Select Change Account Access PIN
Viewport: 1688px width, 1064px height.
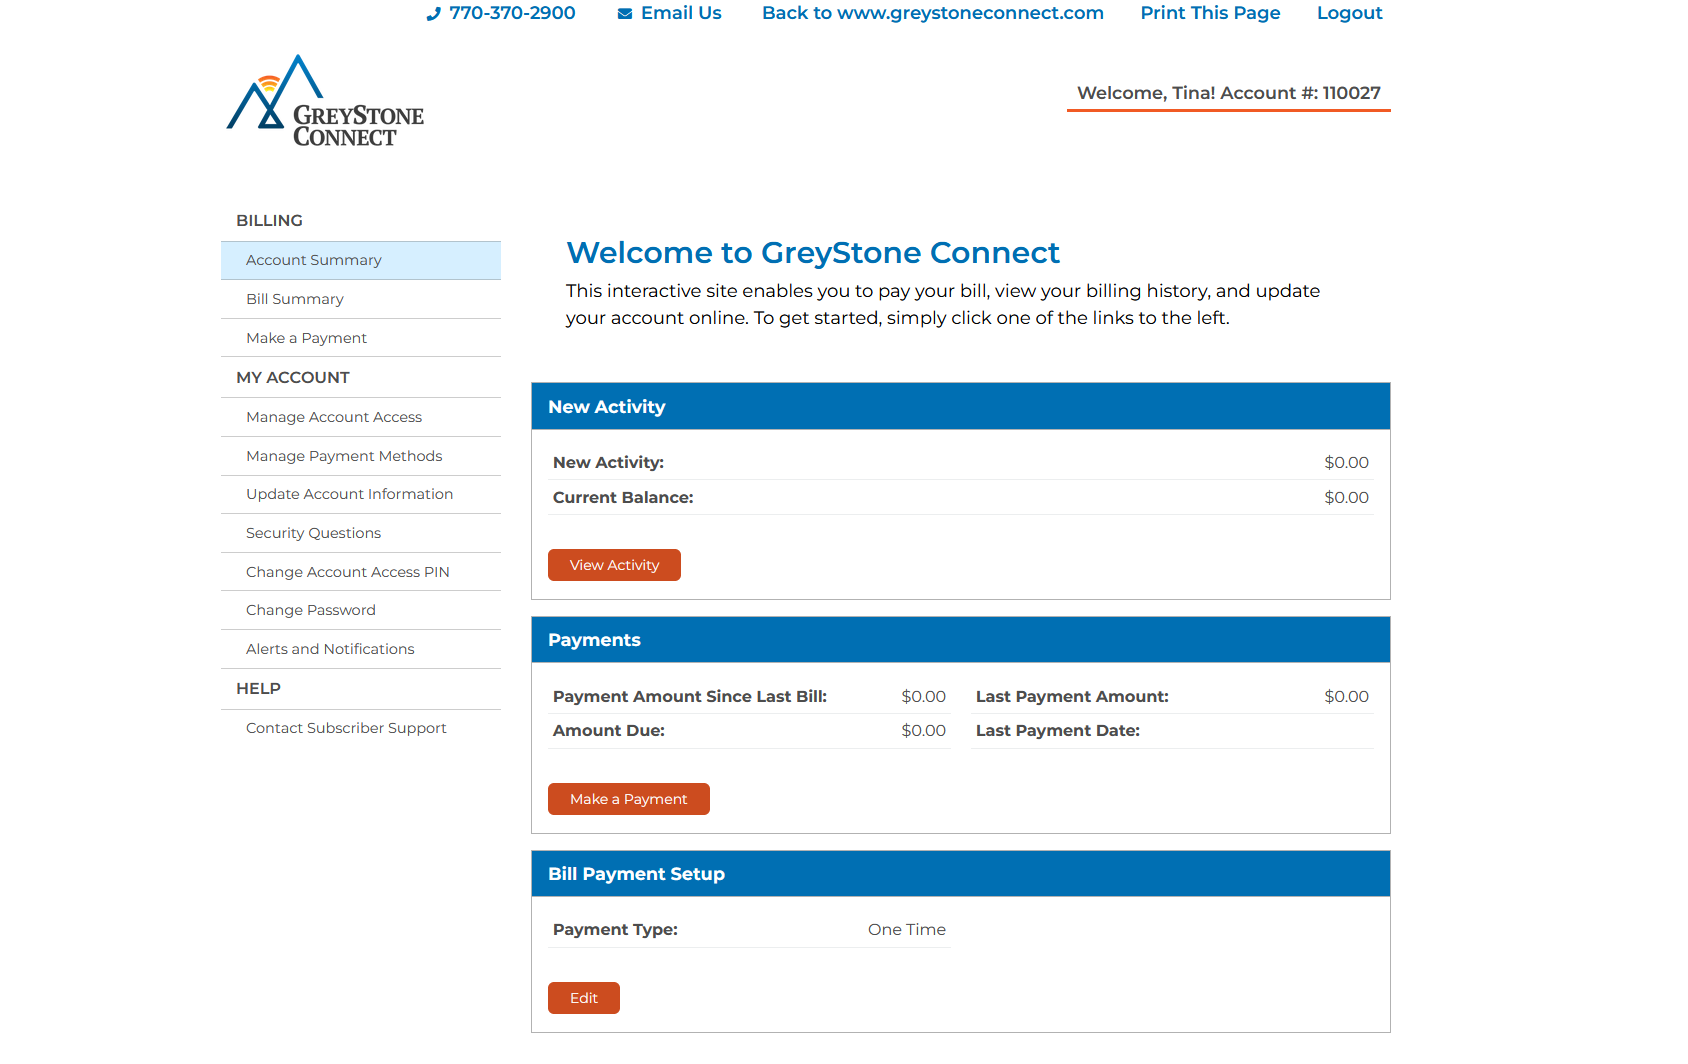(361, 572)
